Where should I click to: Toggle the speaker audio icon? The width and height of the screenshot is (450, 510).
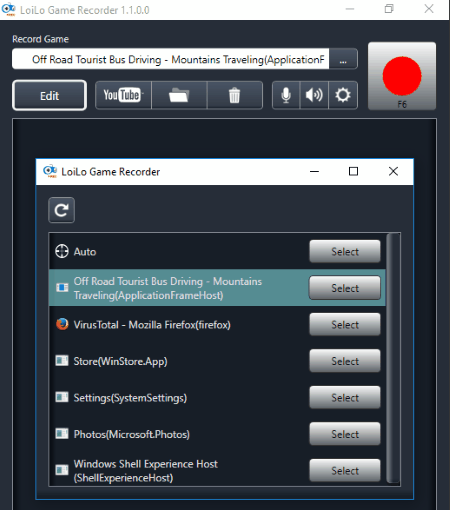click(314, 95)
